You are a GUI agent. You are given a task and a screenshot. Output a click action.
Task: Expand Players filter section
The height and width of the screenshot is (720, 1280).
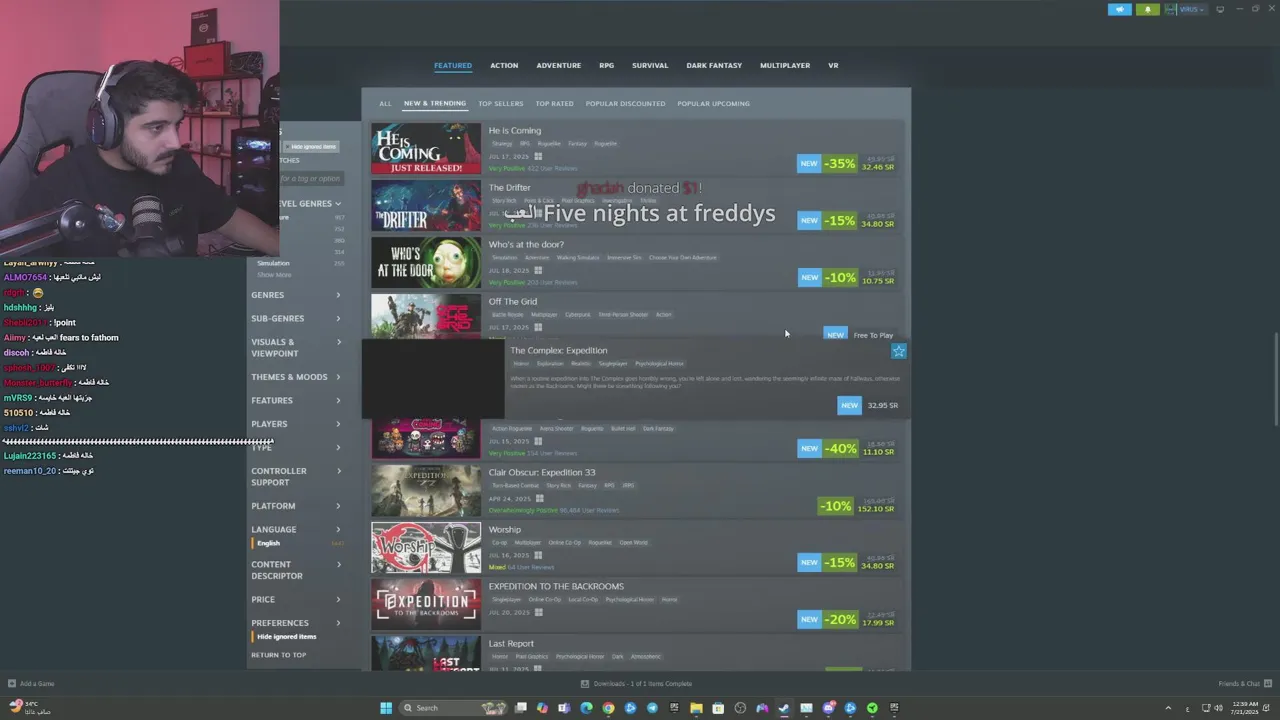(x=296, y=424)
